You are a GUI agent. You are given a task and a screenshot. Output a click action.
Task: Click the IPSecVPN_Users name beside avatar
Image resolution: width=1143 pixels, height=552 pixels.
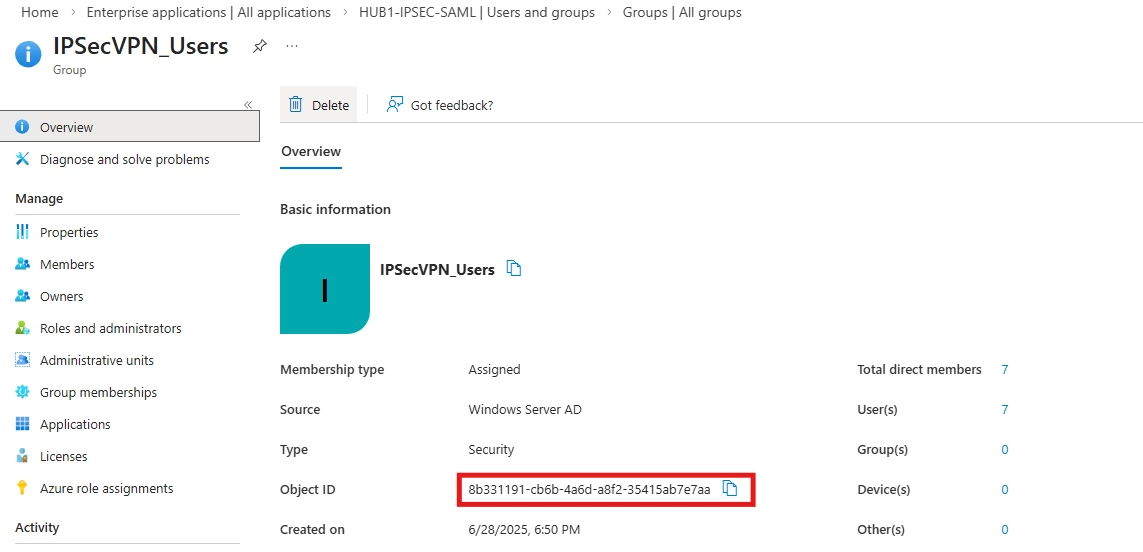click(x=437, y=270)
